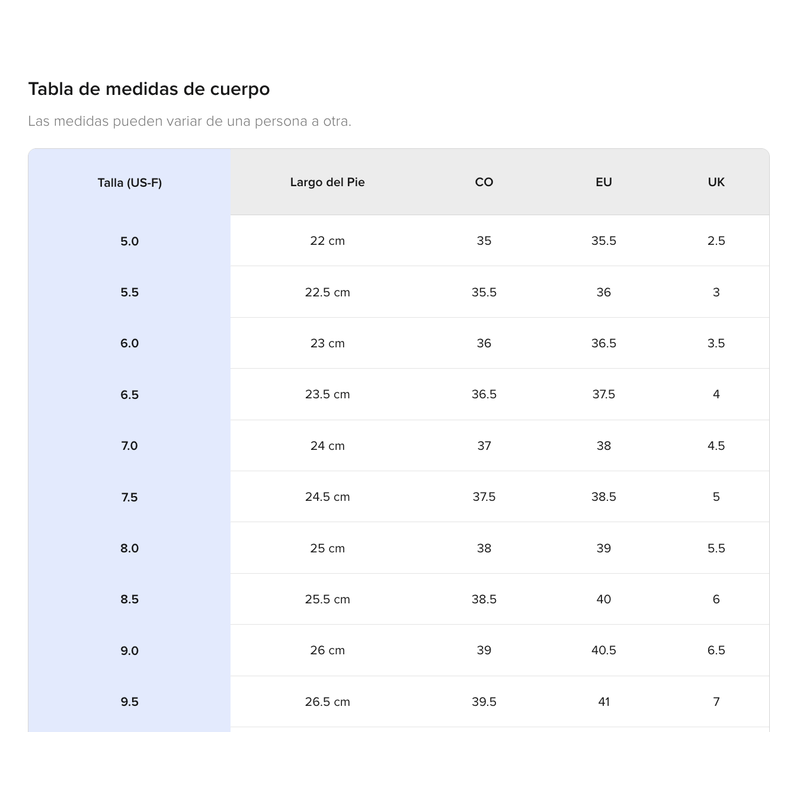The height and width of the screenshot is (800, 800).
Task: Click EU value 41 in the 9.5 row
Action: [604, 702]
